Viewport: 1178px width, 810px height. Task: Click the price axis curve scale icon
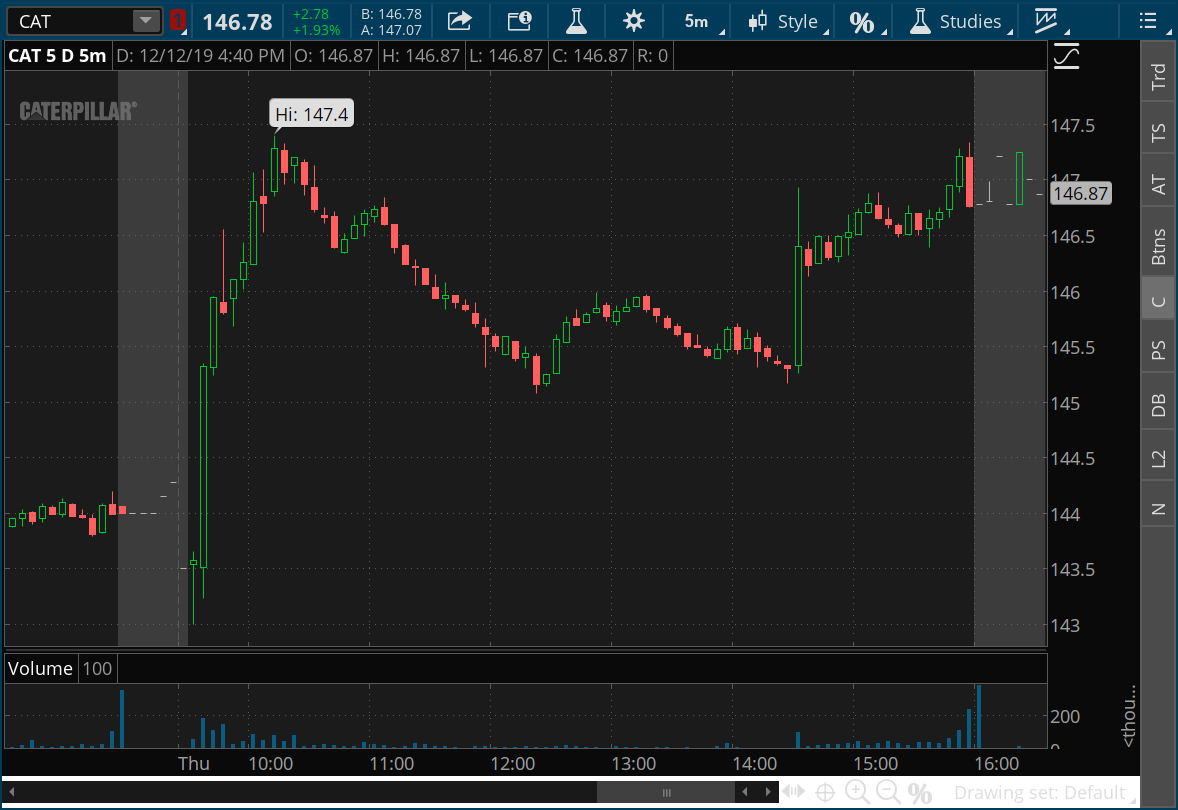[1066, 56]
